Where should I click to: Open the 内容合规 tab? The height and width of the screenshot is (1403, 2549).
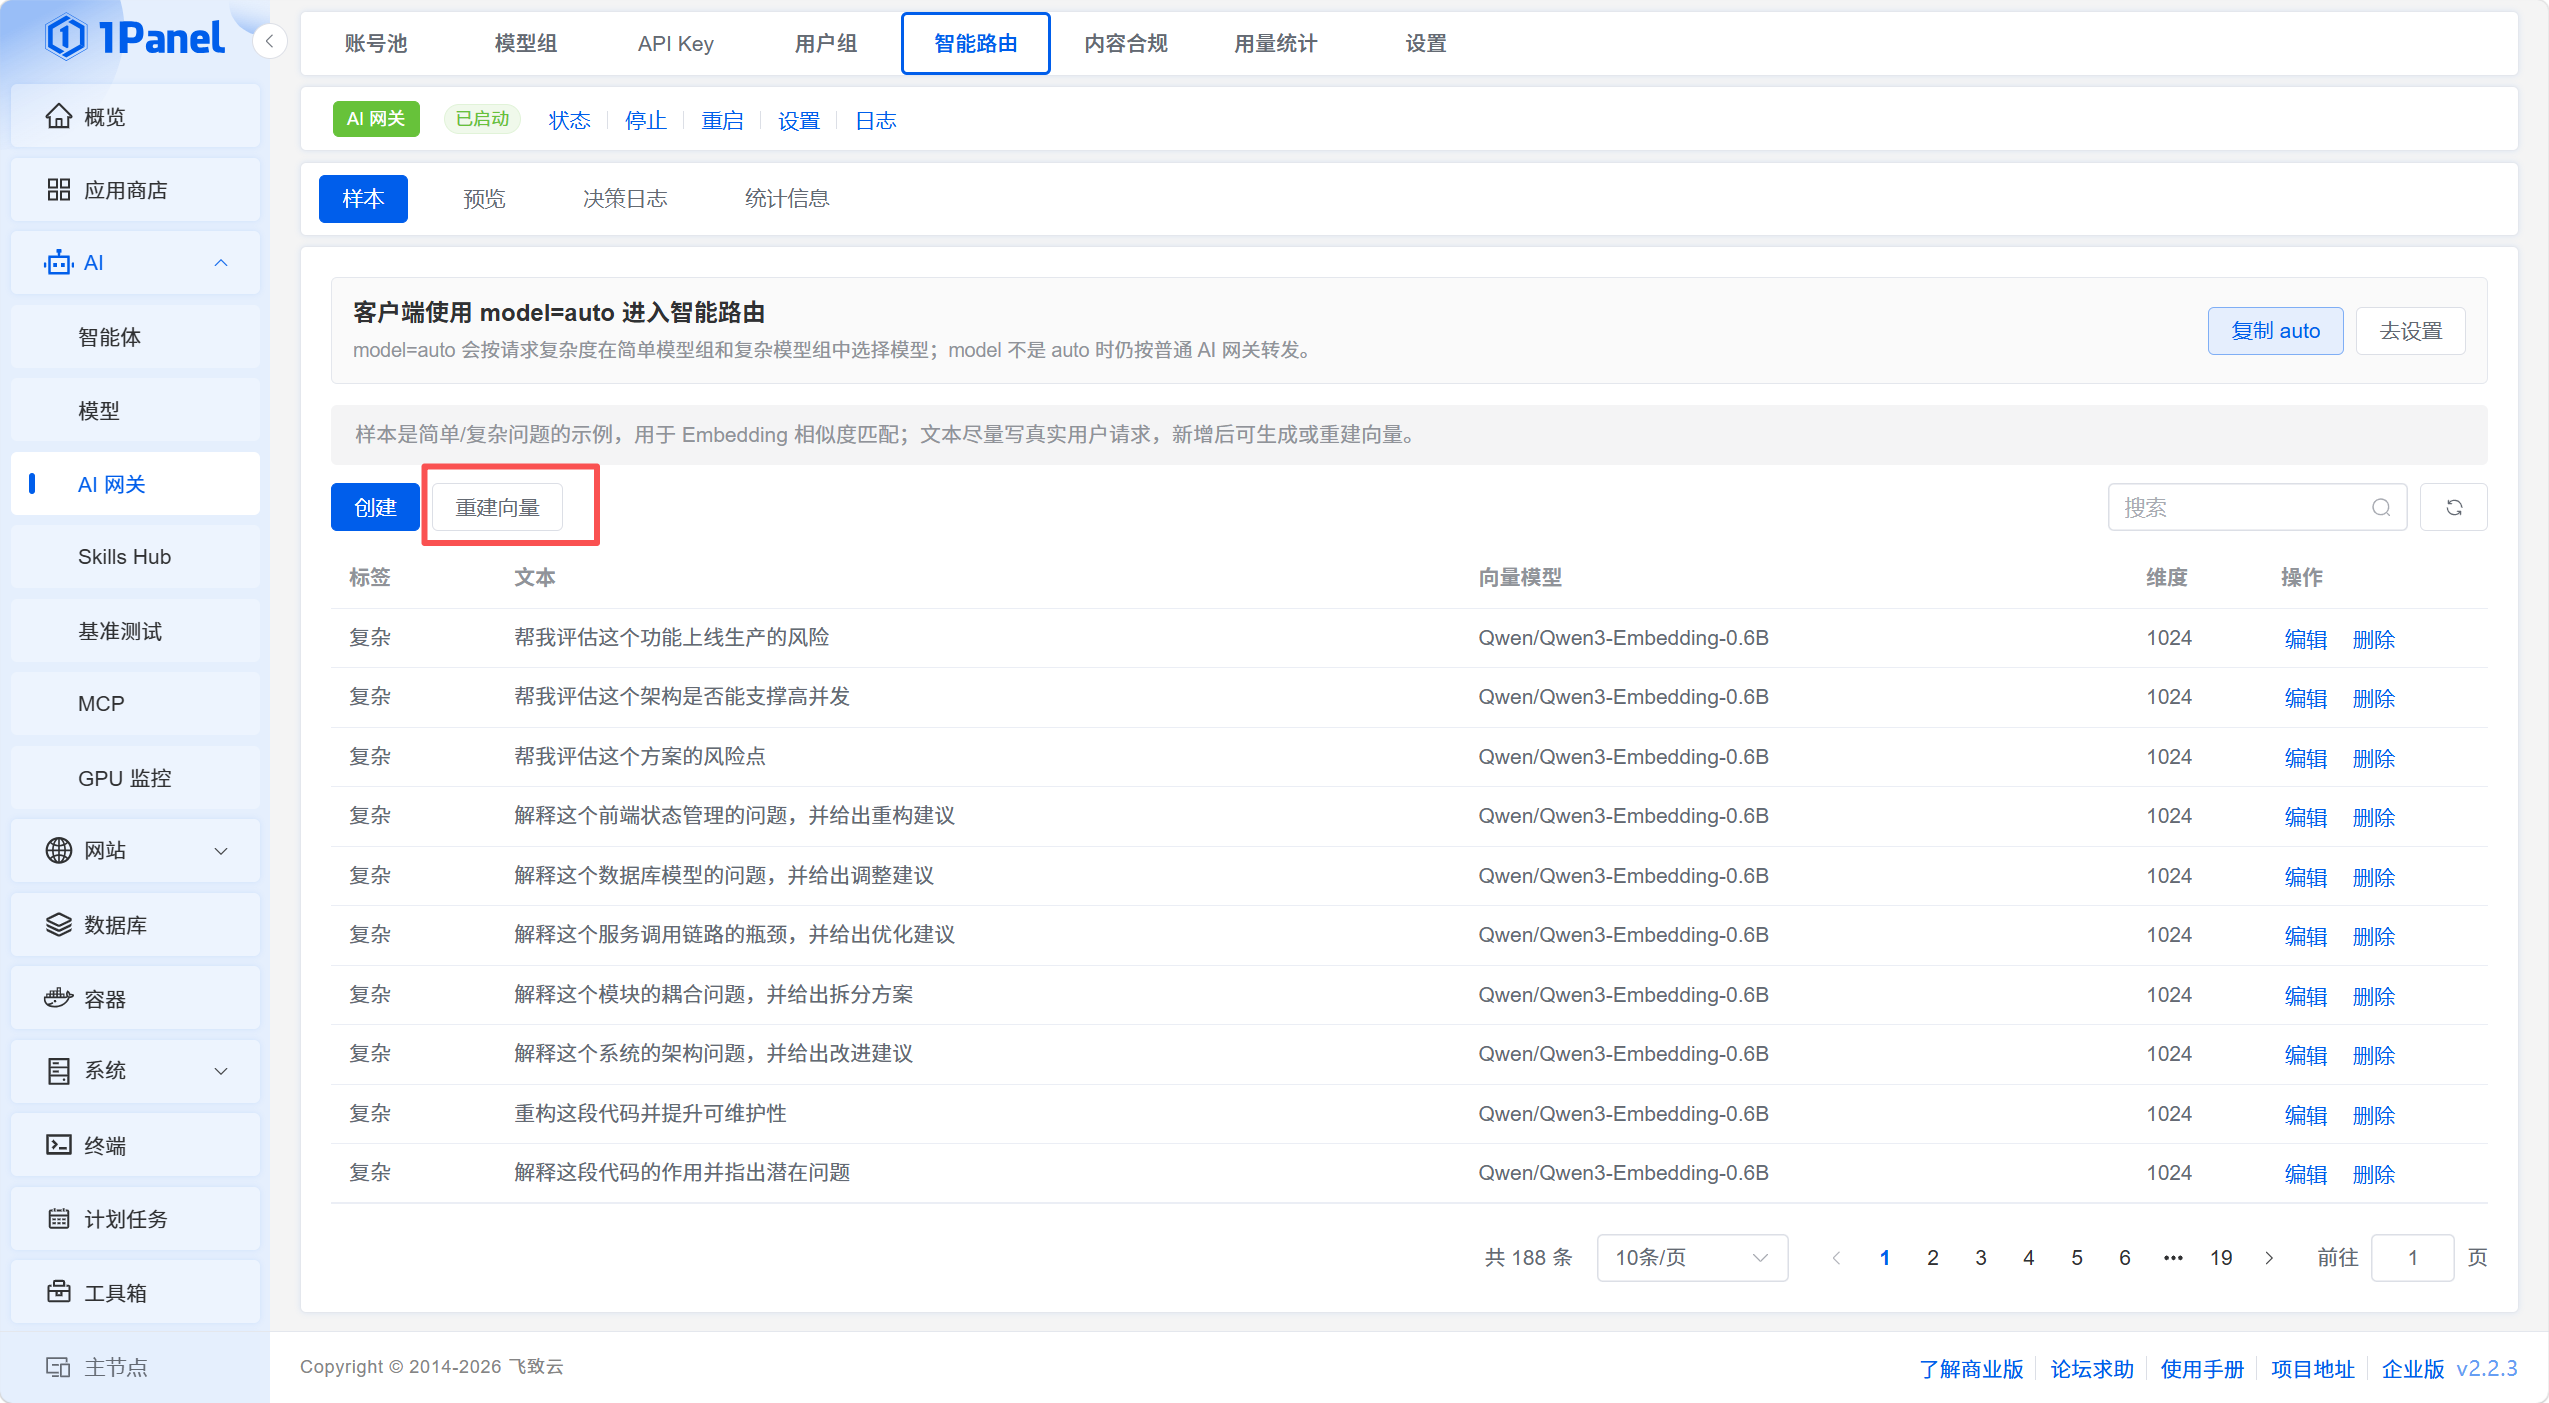tap(1126, 44)
